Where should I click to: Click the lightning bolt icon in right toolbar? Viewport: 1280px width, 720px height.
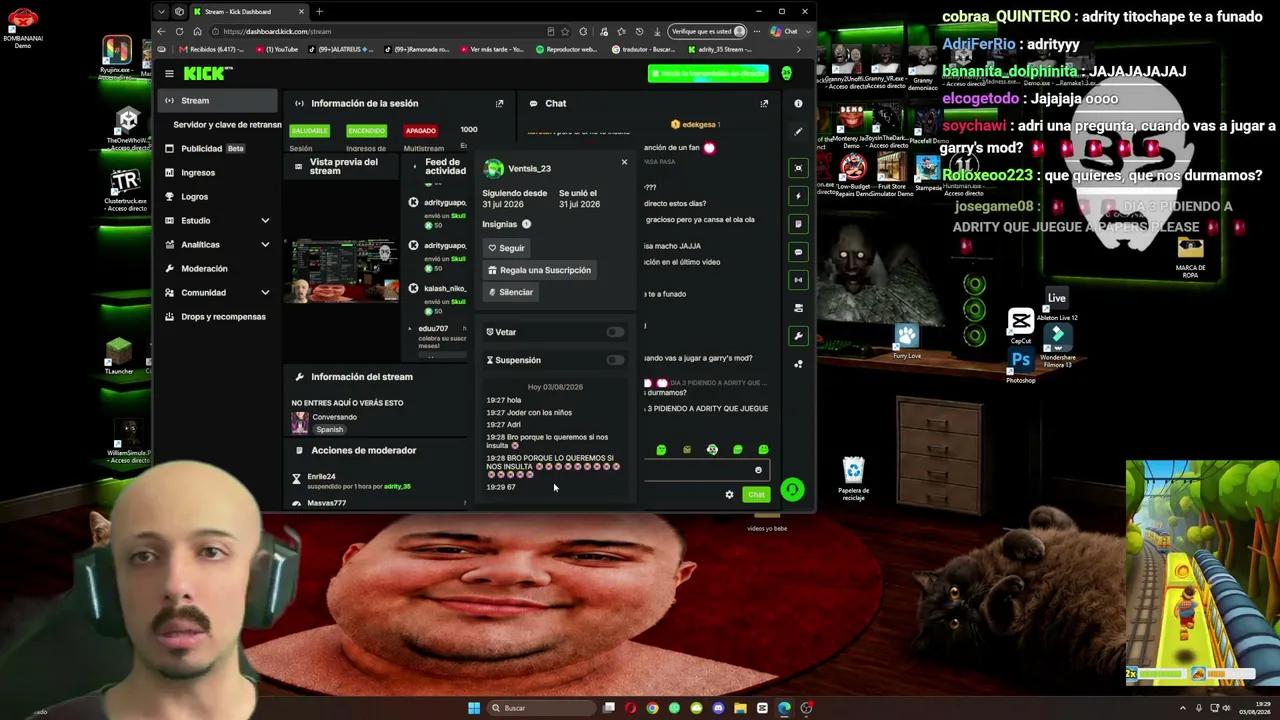(798, 195)
